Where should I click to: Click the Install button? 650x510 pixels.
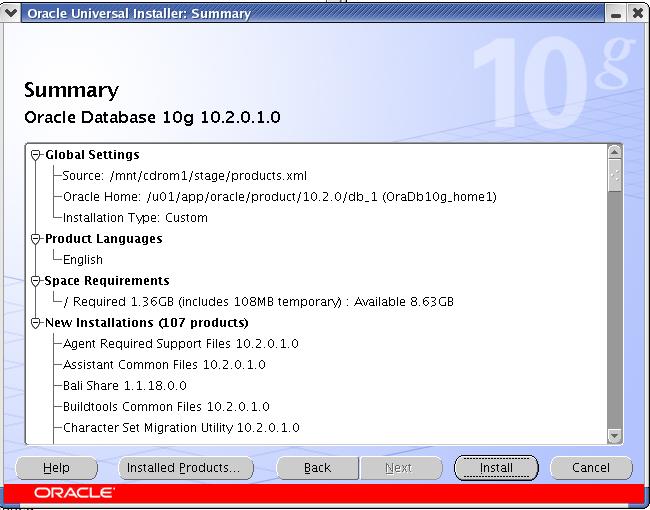tap(496, 468)
